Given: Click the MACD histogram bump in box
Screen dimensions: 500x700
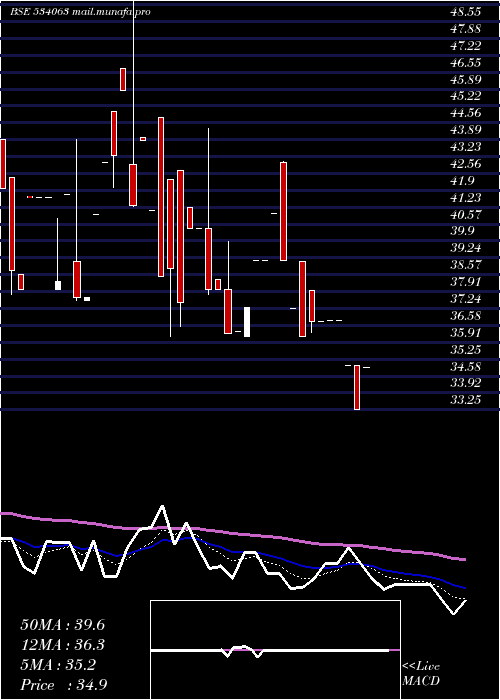Looking at the screenshot, I should pyautogui.click(x=242, y=651).
